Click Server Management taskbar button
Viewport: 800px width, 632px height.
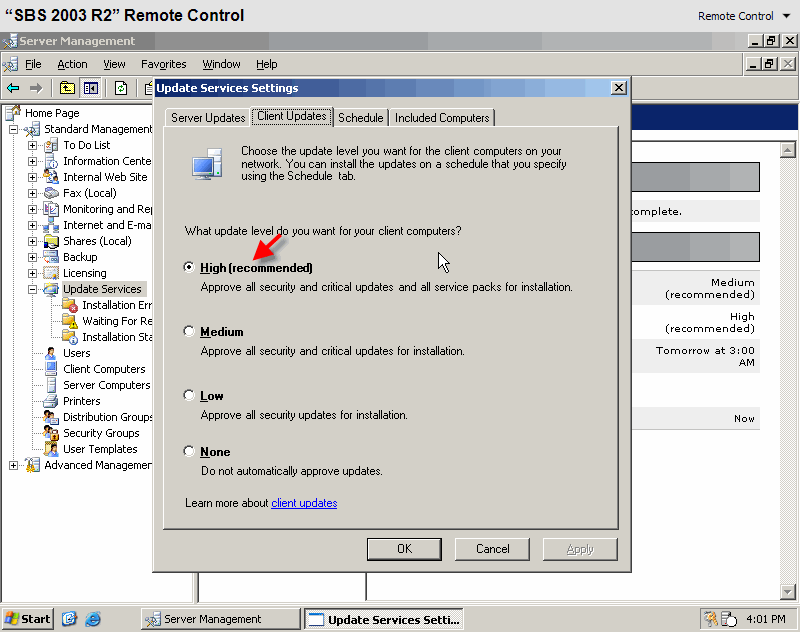pos(221,619)
